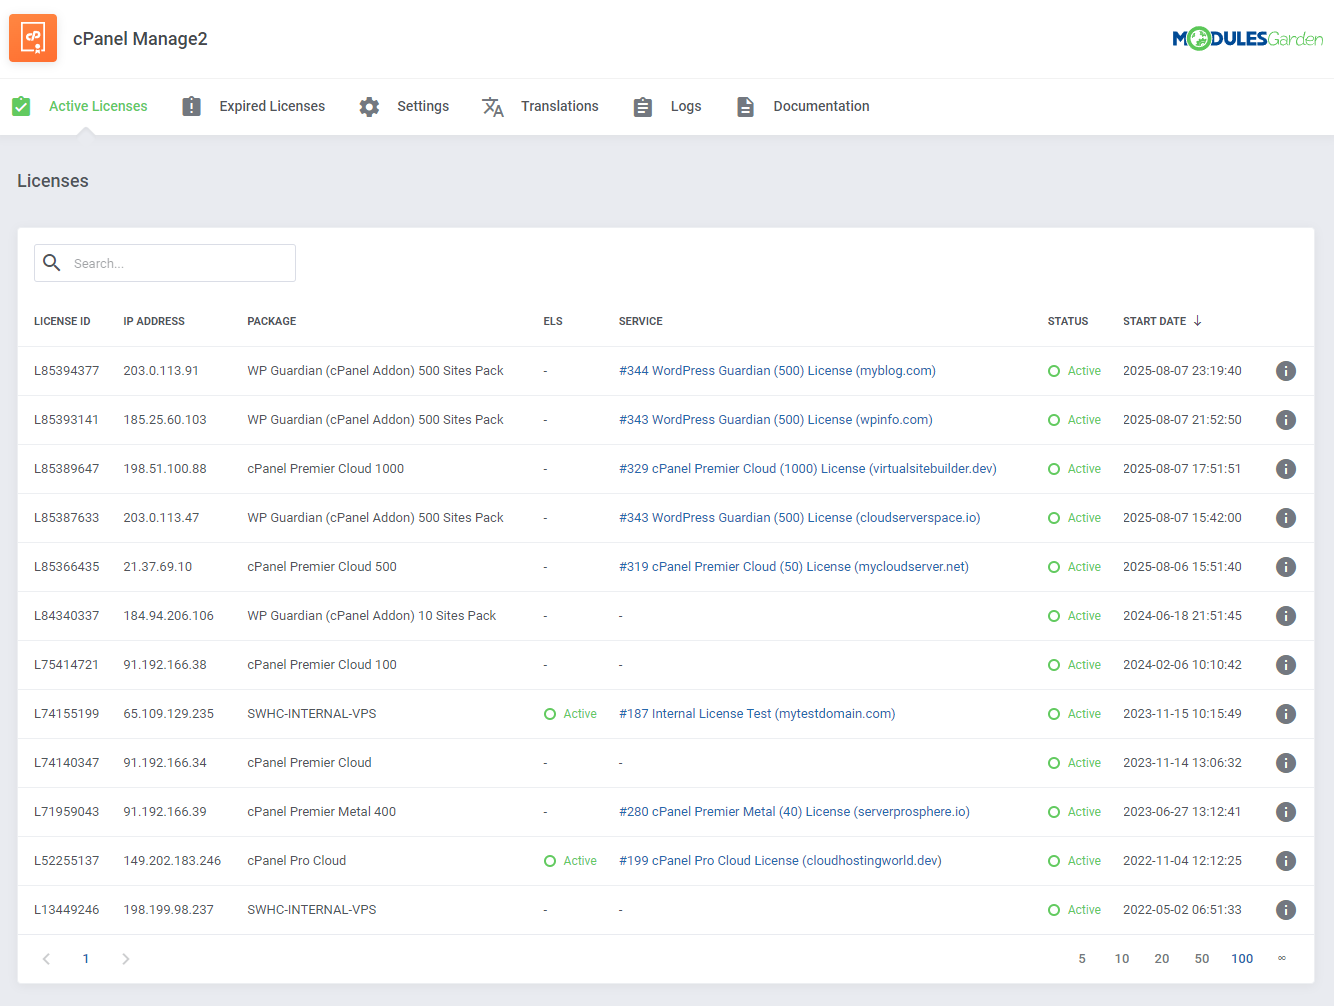
Task: Click the orange cPanel logo in the header
Action: tap(33, 38)
